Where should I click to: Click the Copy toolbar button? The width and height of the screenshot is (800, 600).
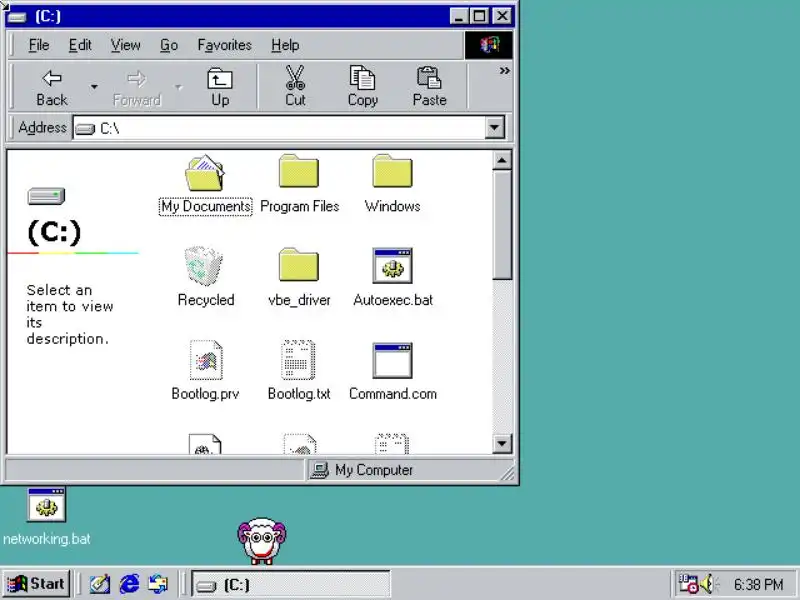coord(362,88)
